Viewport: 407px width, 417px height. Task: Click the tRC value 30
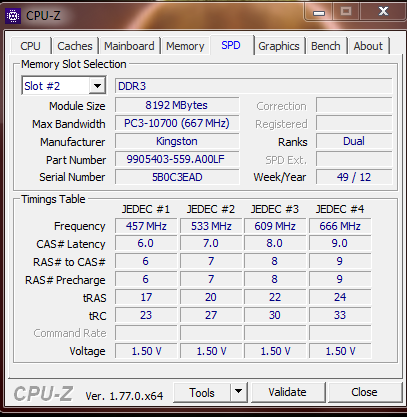(275, 315)
